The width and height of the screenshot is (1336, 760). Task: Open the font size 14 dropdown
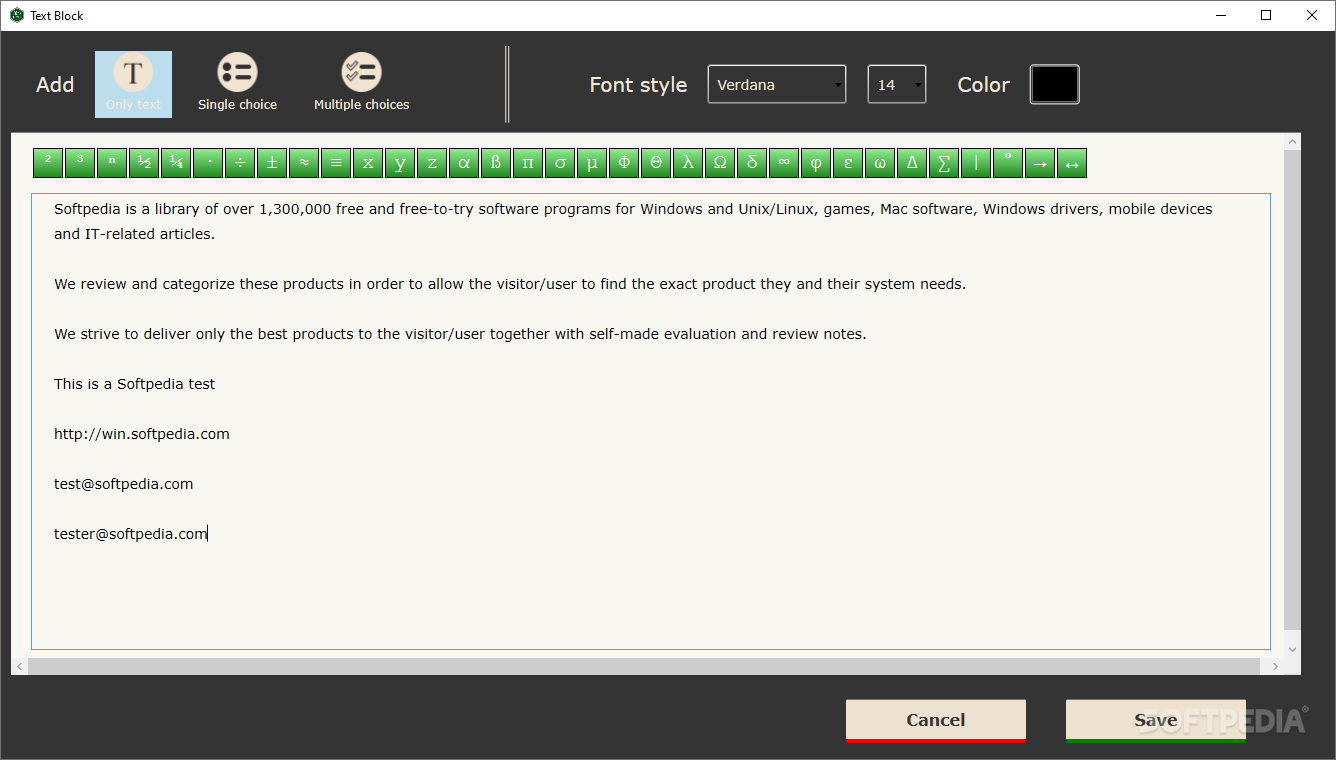pyautogui.click(x=897, y=85)
